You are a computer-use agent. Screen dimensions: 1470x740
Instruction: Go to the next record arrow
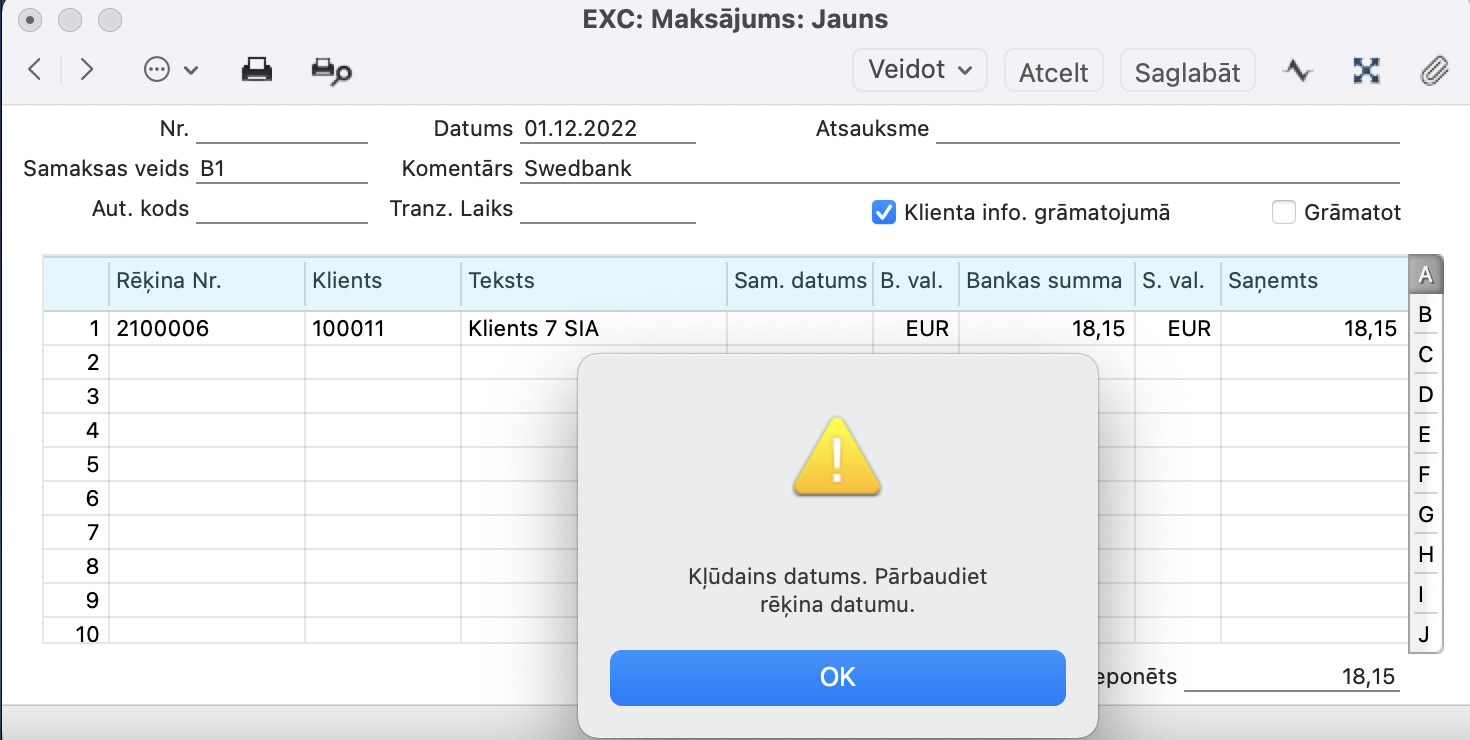tap(87, 70)
